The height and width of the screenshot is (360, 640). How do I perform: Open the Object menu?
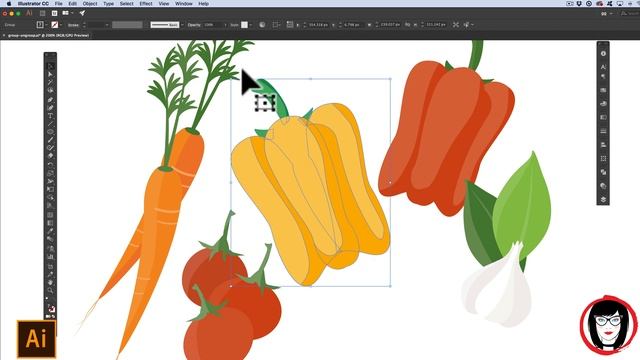(90, 4)
